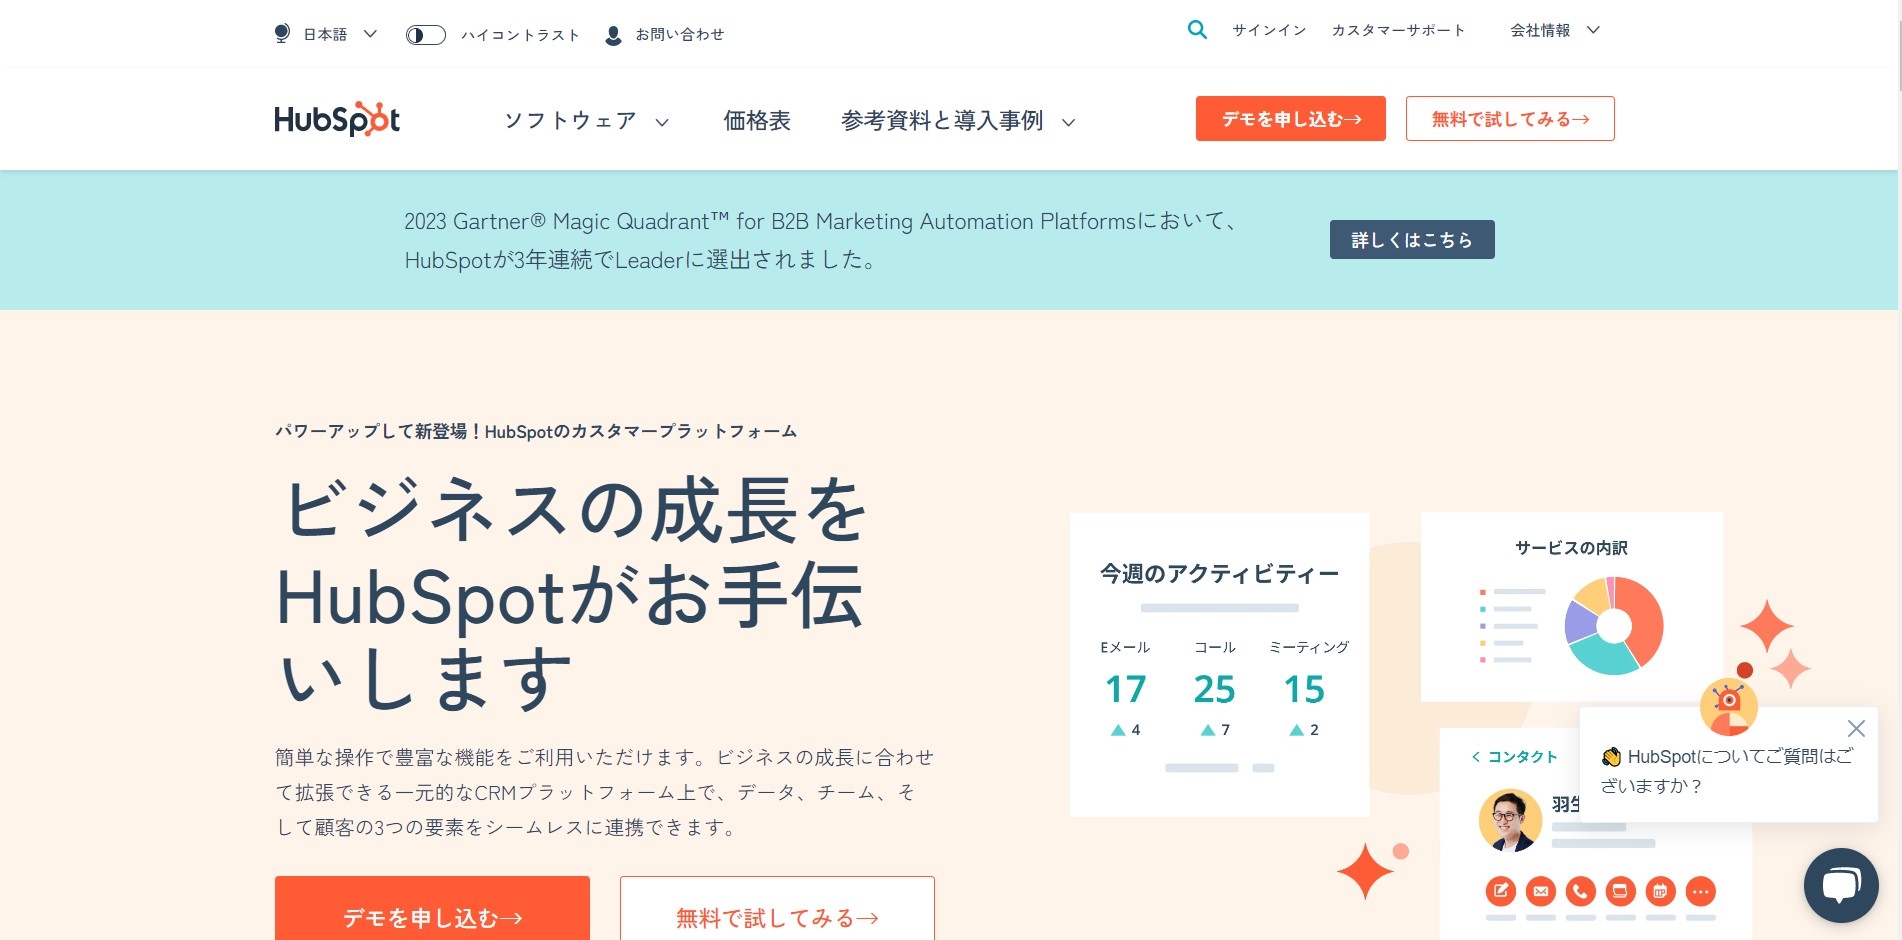Click the ミーティング count 15
Screen dimensions: 1902x940
click(1304, 689)
